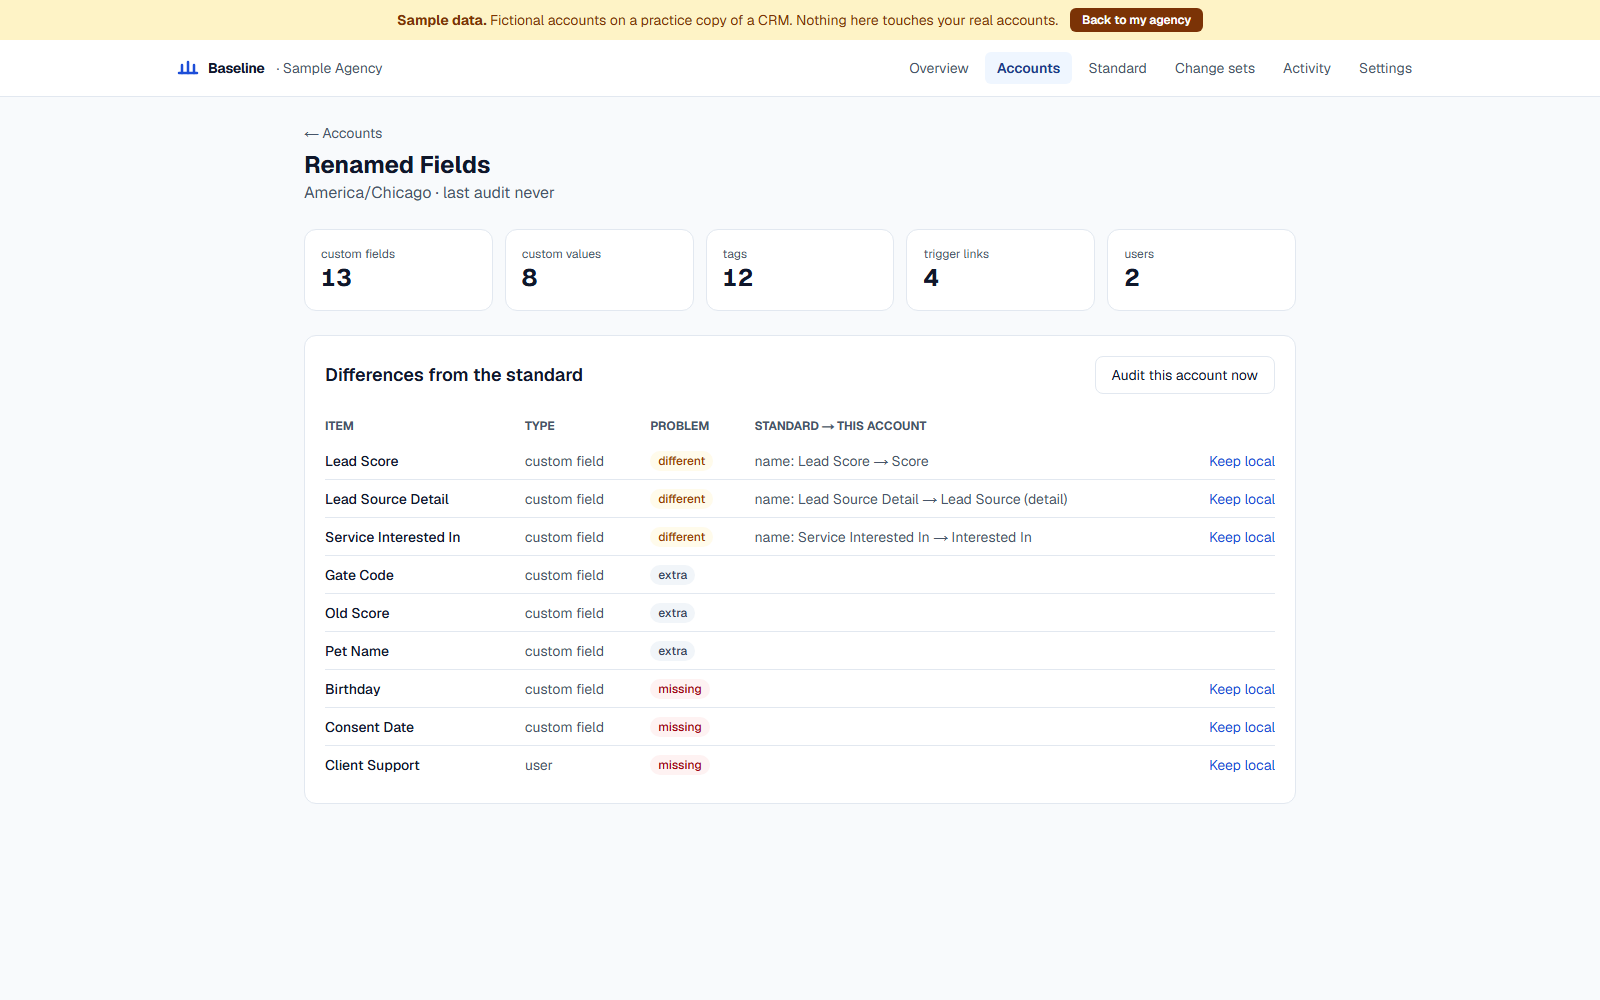Click the Sample Agency label in header
This screenshot has height=1000, width=1600.
point(332,68)
